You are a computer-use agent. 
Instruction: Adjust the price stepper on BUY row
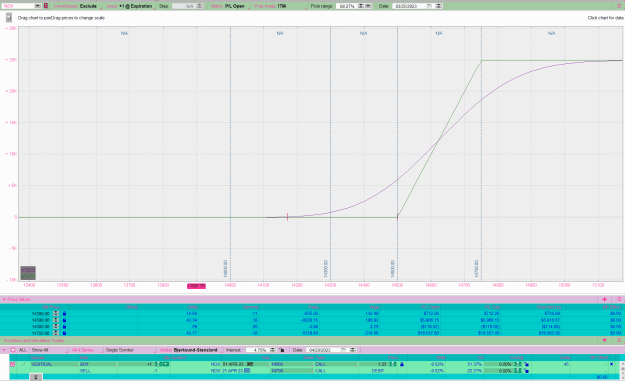[393, 364]
